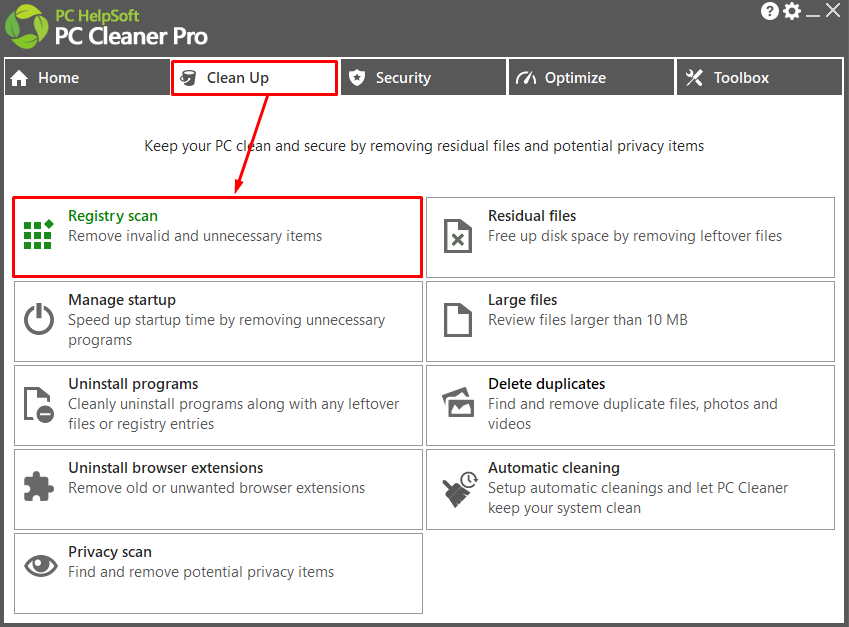This screenshot has width=849, height=627.
Task: Click the Optimize speedometer icon
Action: coord(526,78)
